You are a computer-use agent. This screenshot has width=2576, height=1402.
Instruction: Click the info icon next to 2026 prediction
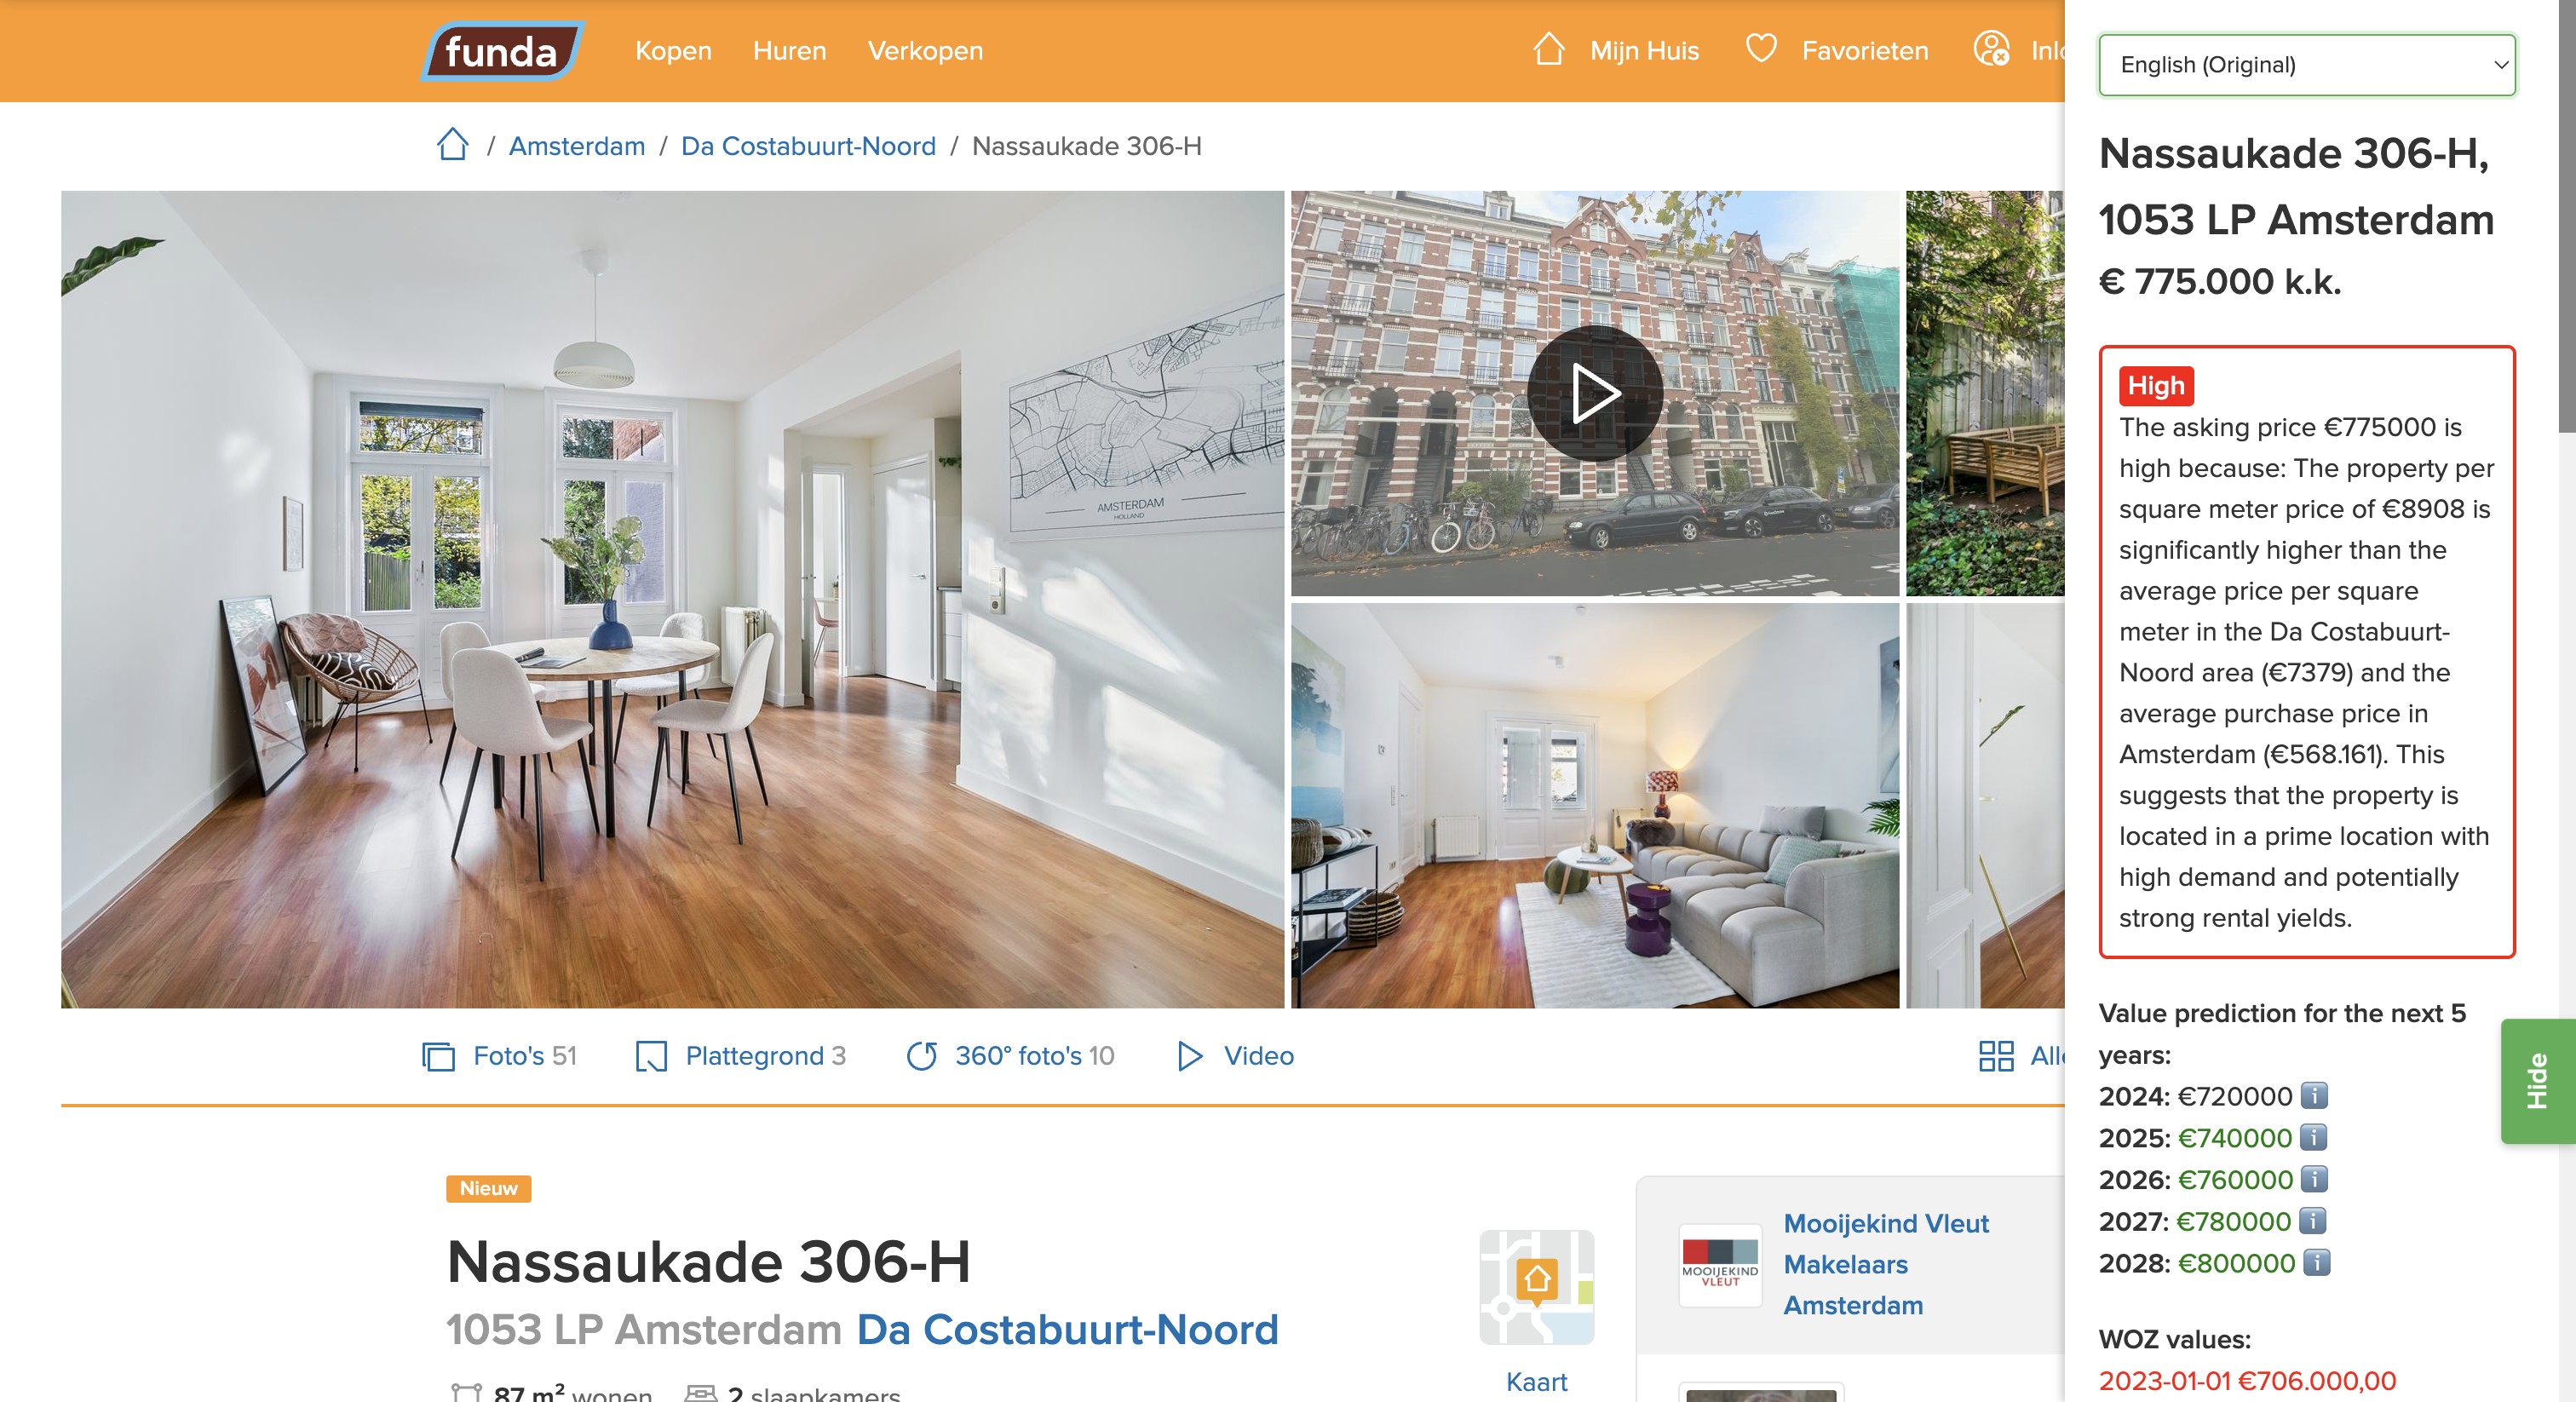pyautogui.click(x=2314, y=1180)
